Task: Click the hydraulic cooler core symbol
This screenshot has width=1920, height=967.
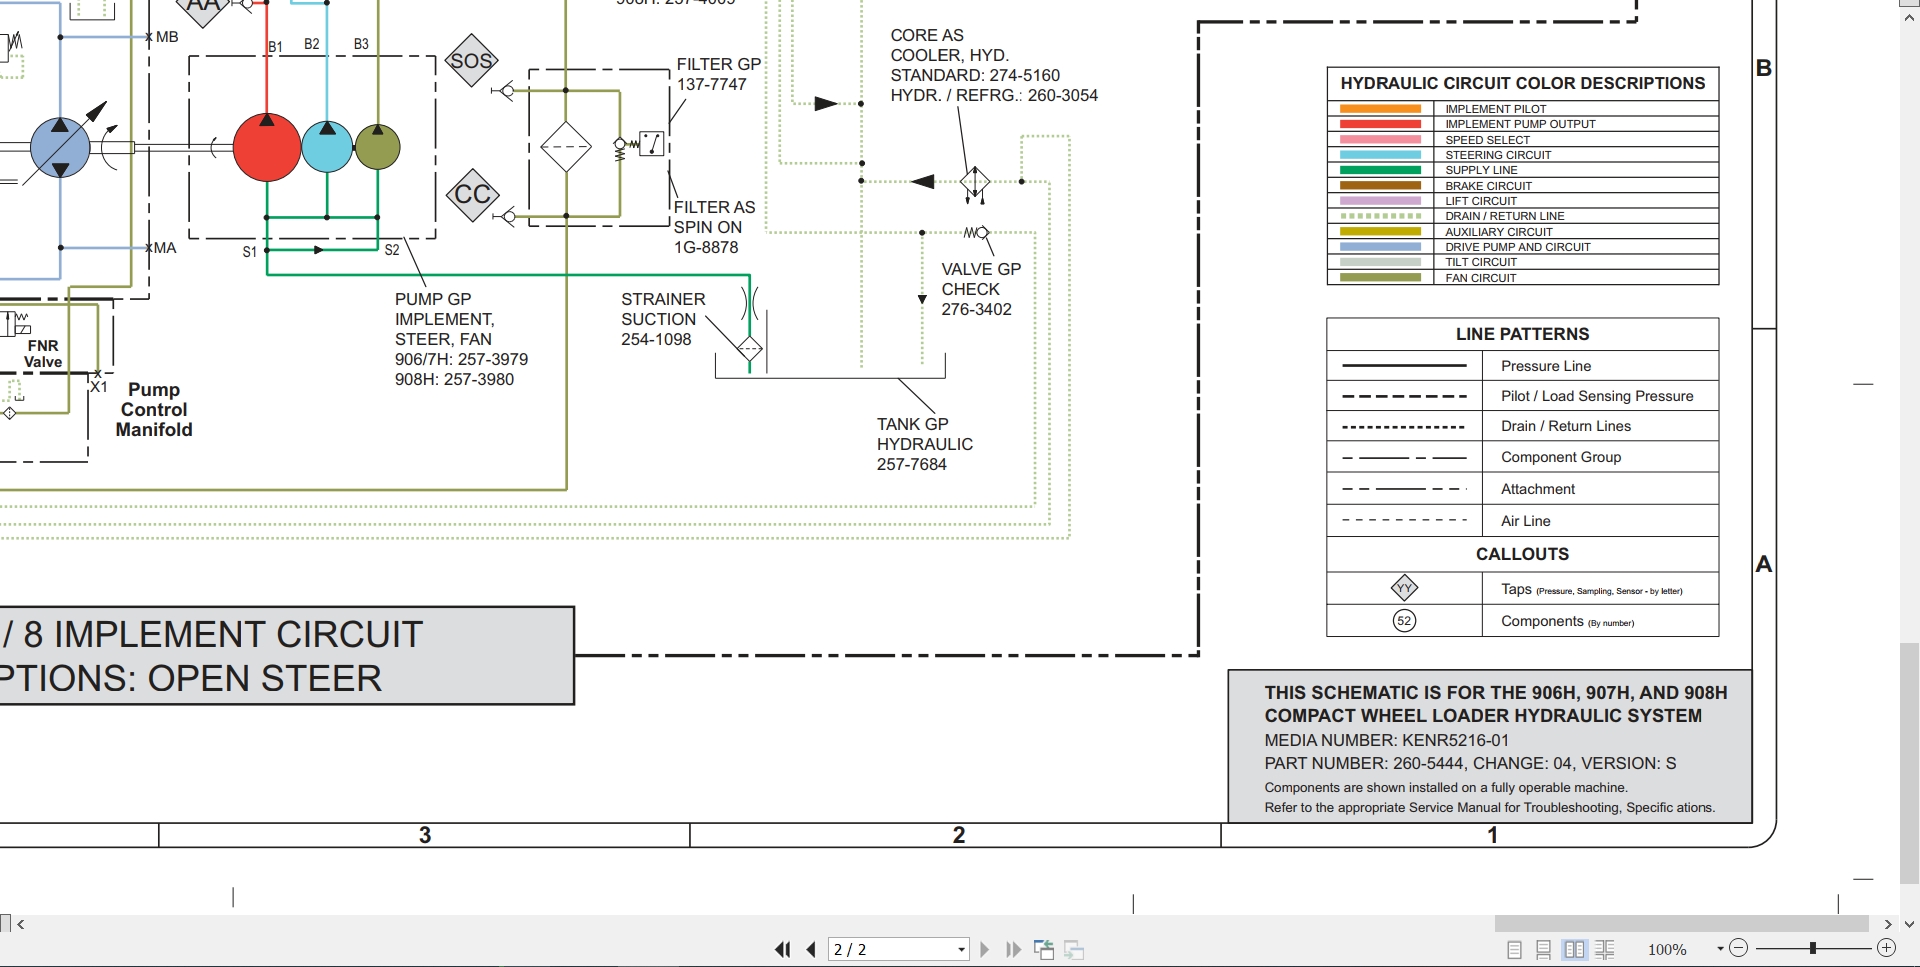Action: click(975, 182)
